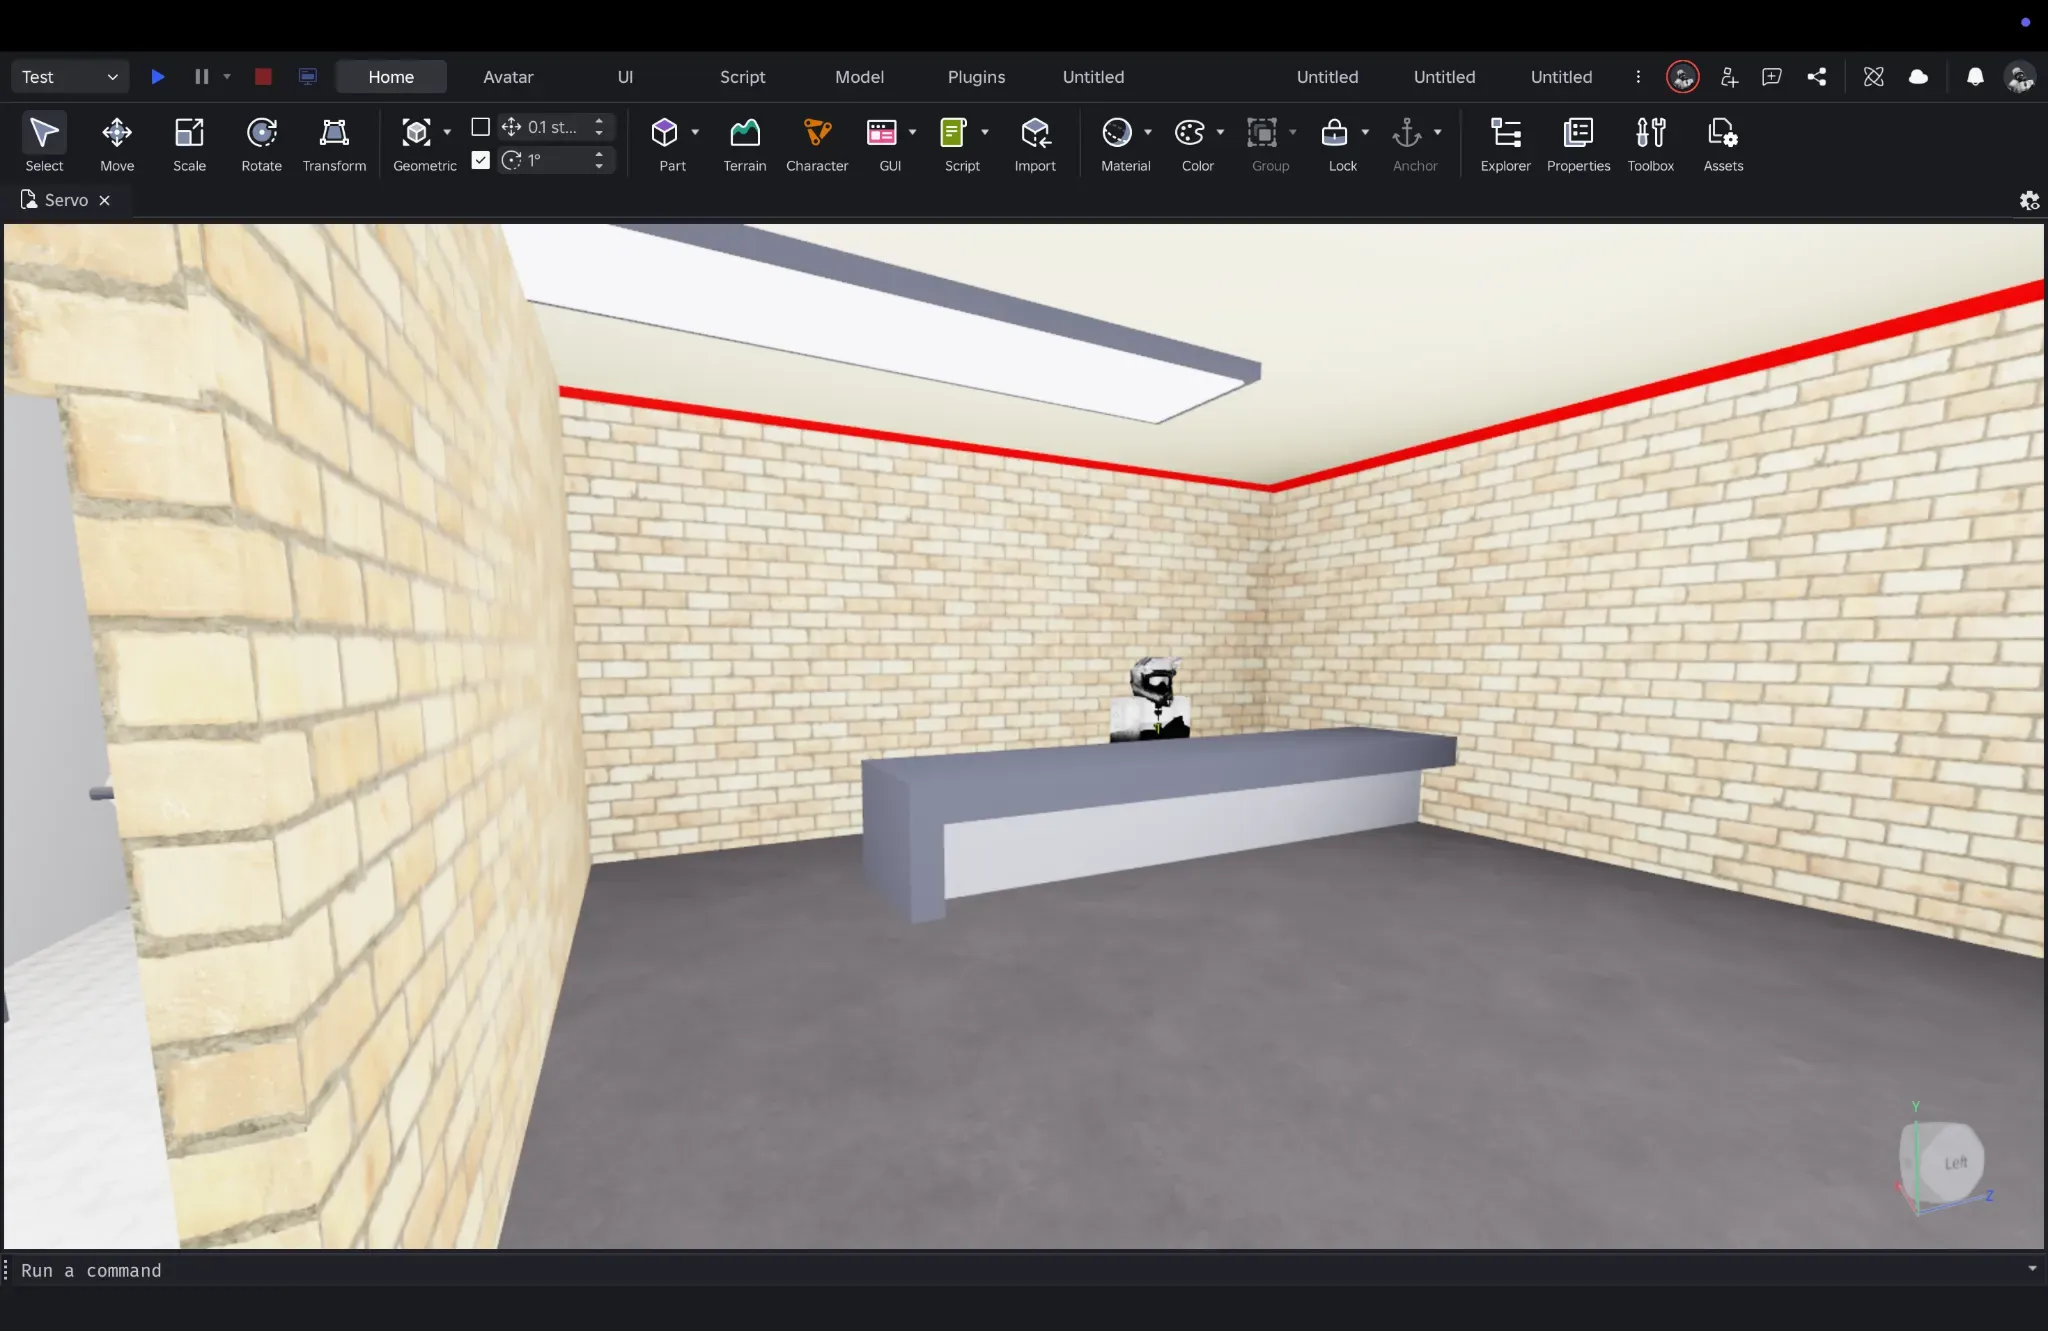
Task: Select the Move tool
Action: coord(117,144)
